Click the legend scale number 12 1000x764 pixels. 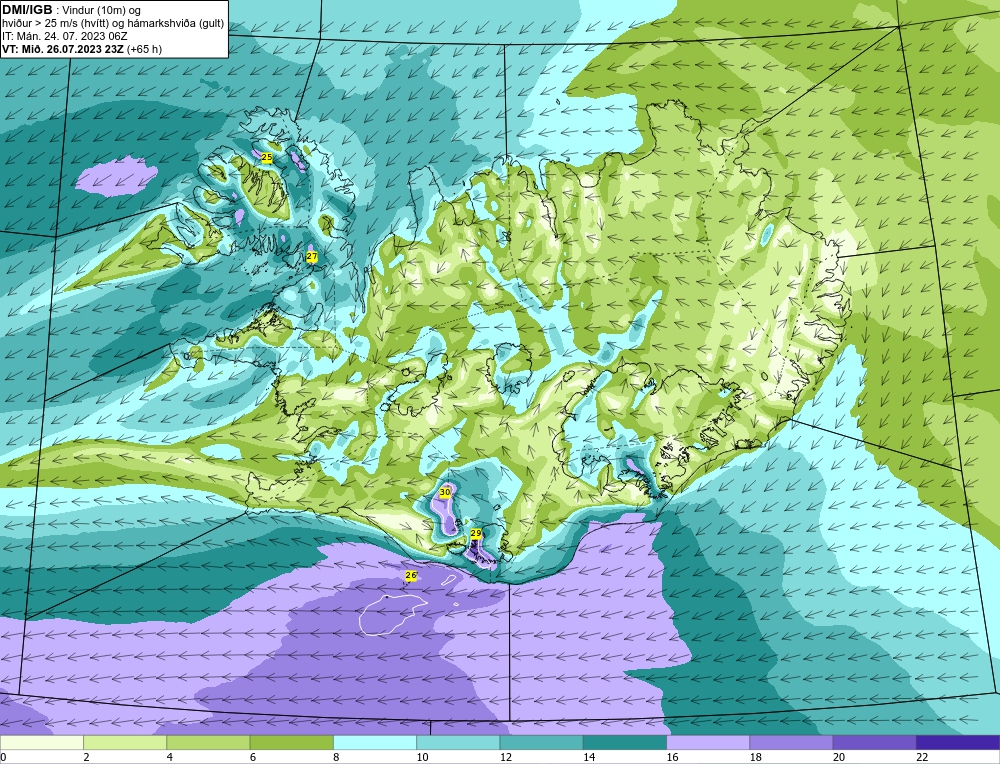[x=505, y=757]
